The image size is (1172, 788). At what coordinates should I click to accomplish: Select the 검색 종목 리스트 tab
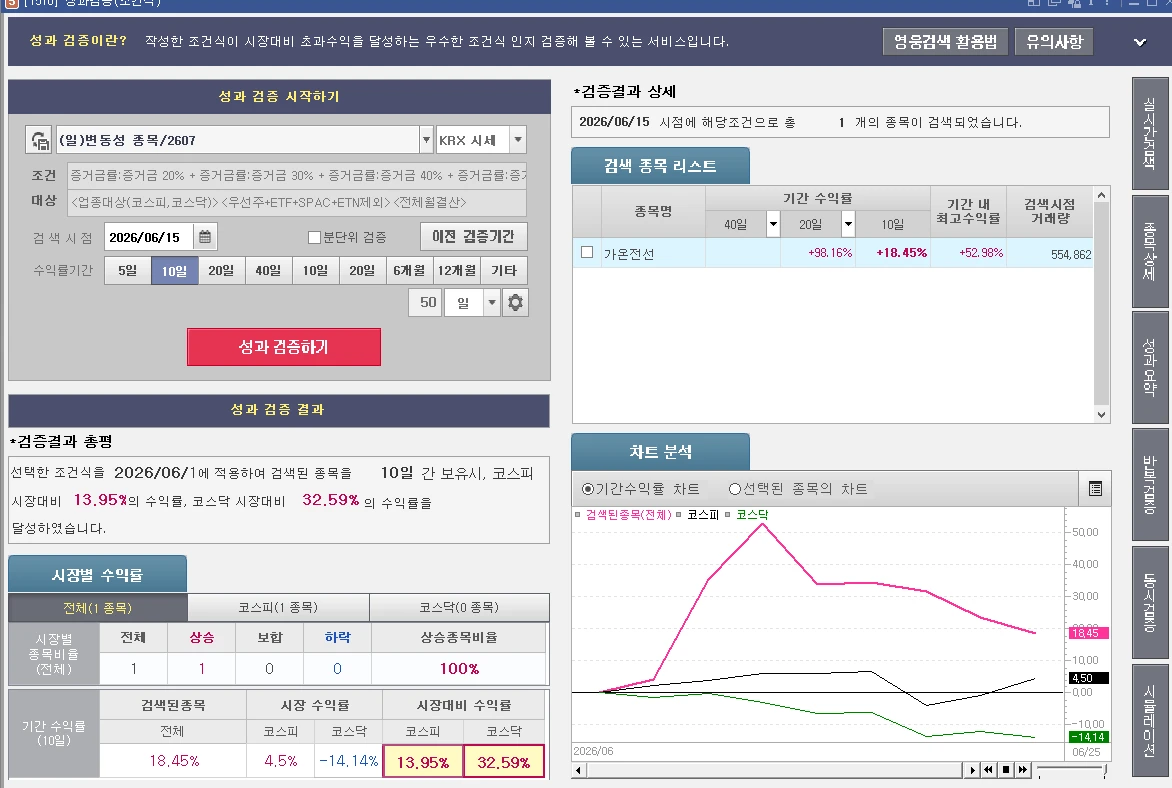click(x=660, y=166)
